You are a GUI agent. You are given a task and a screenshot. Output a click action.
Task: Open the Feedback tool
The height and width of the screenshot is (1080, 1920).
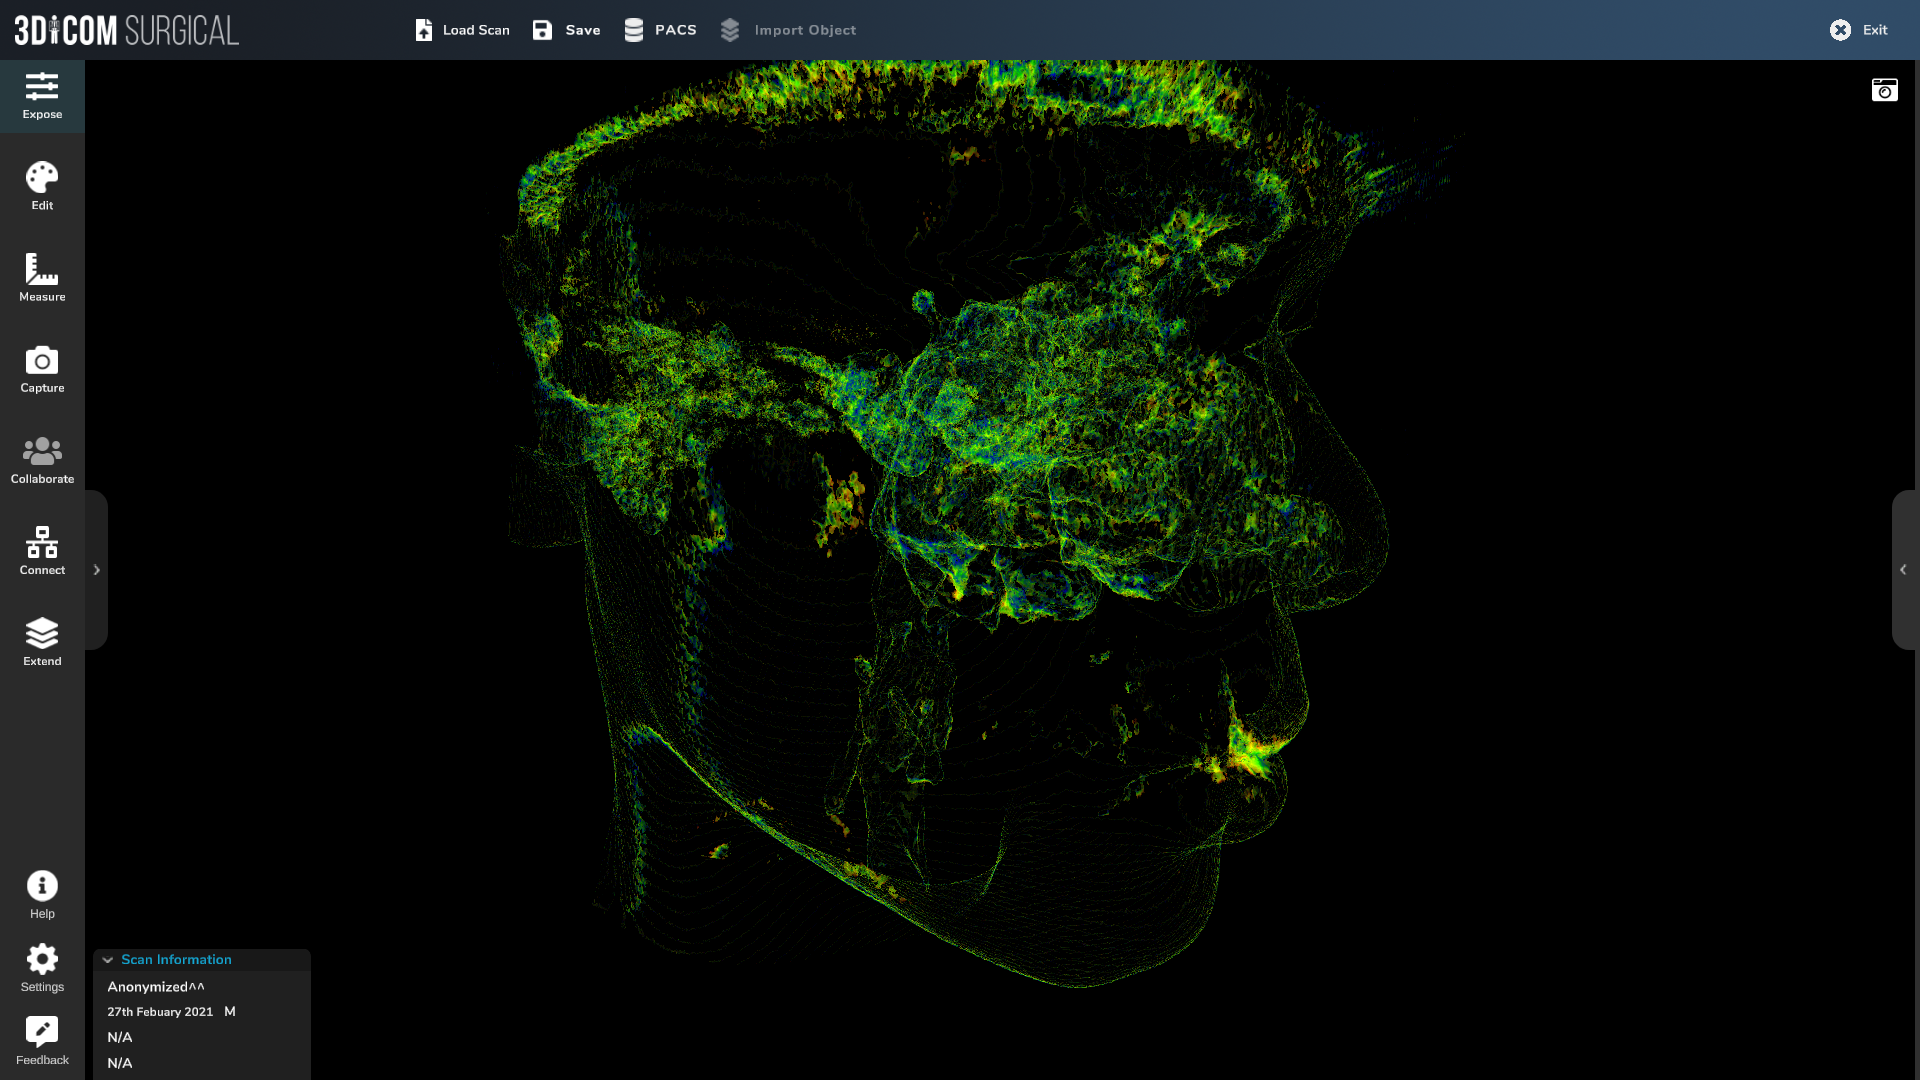coord(42,1040)
